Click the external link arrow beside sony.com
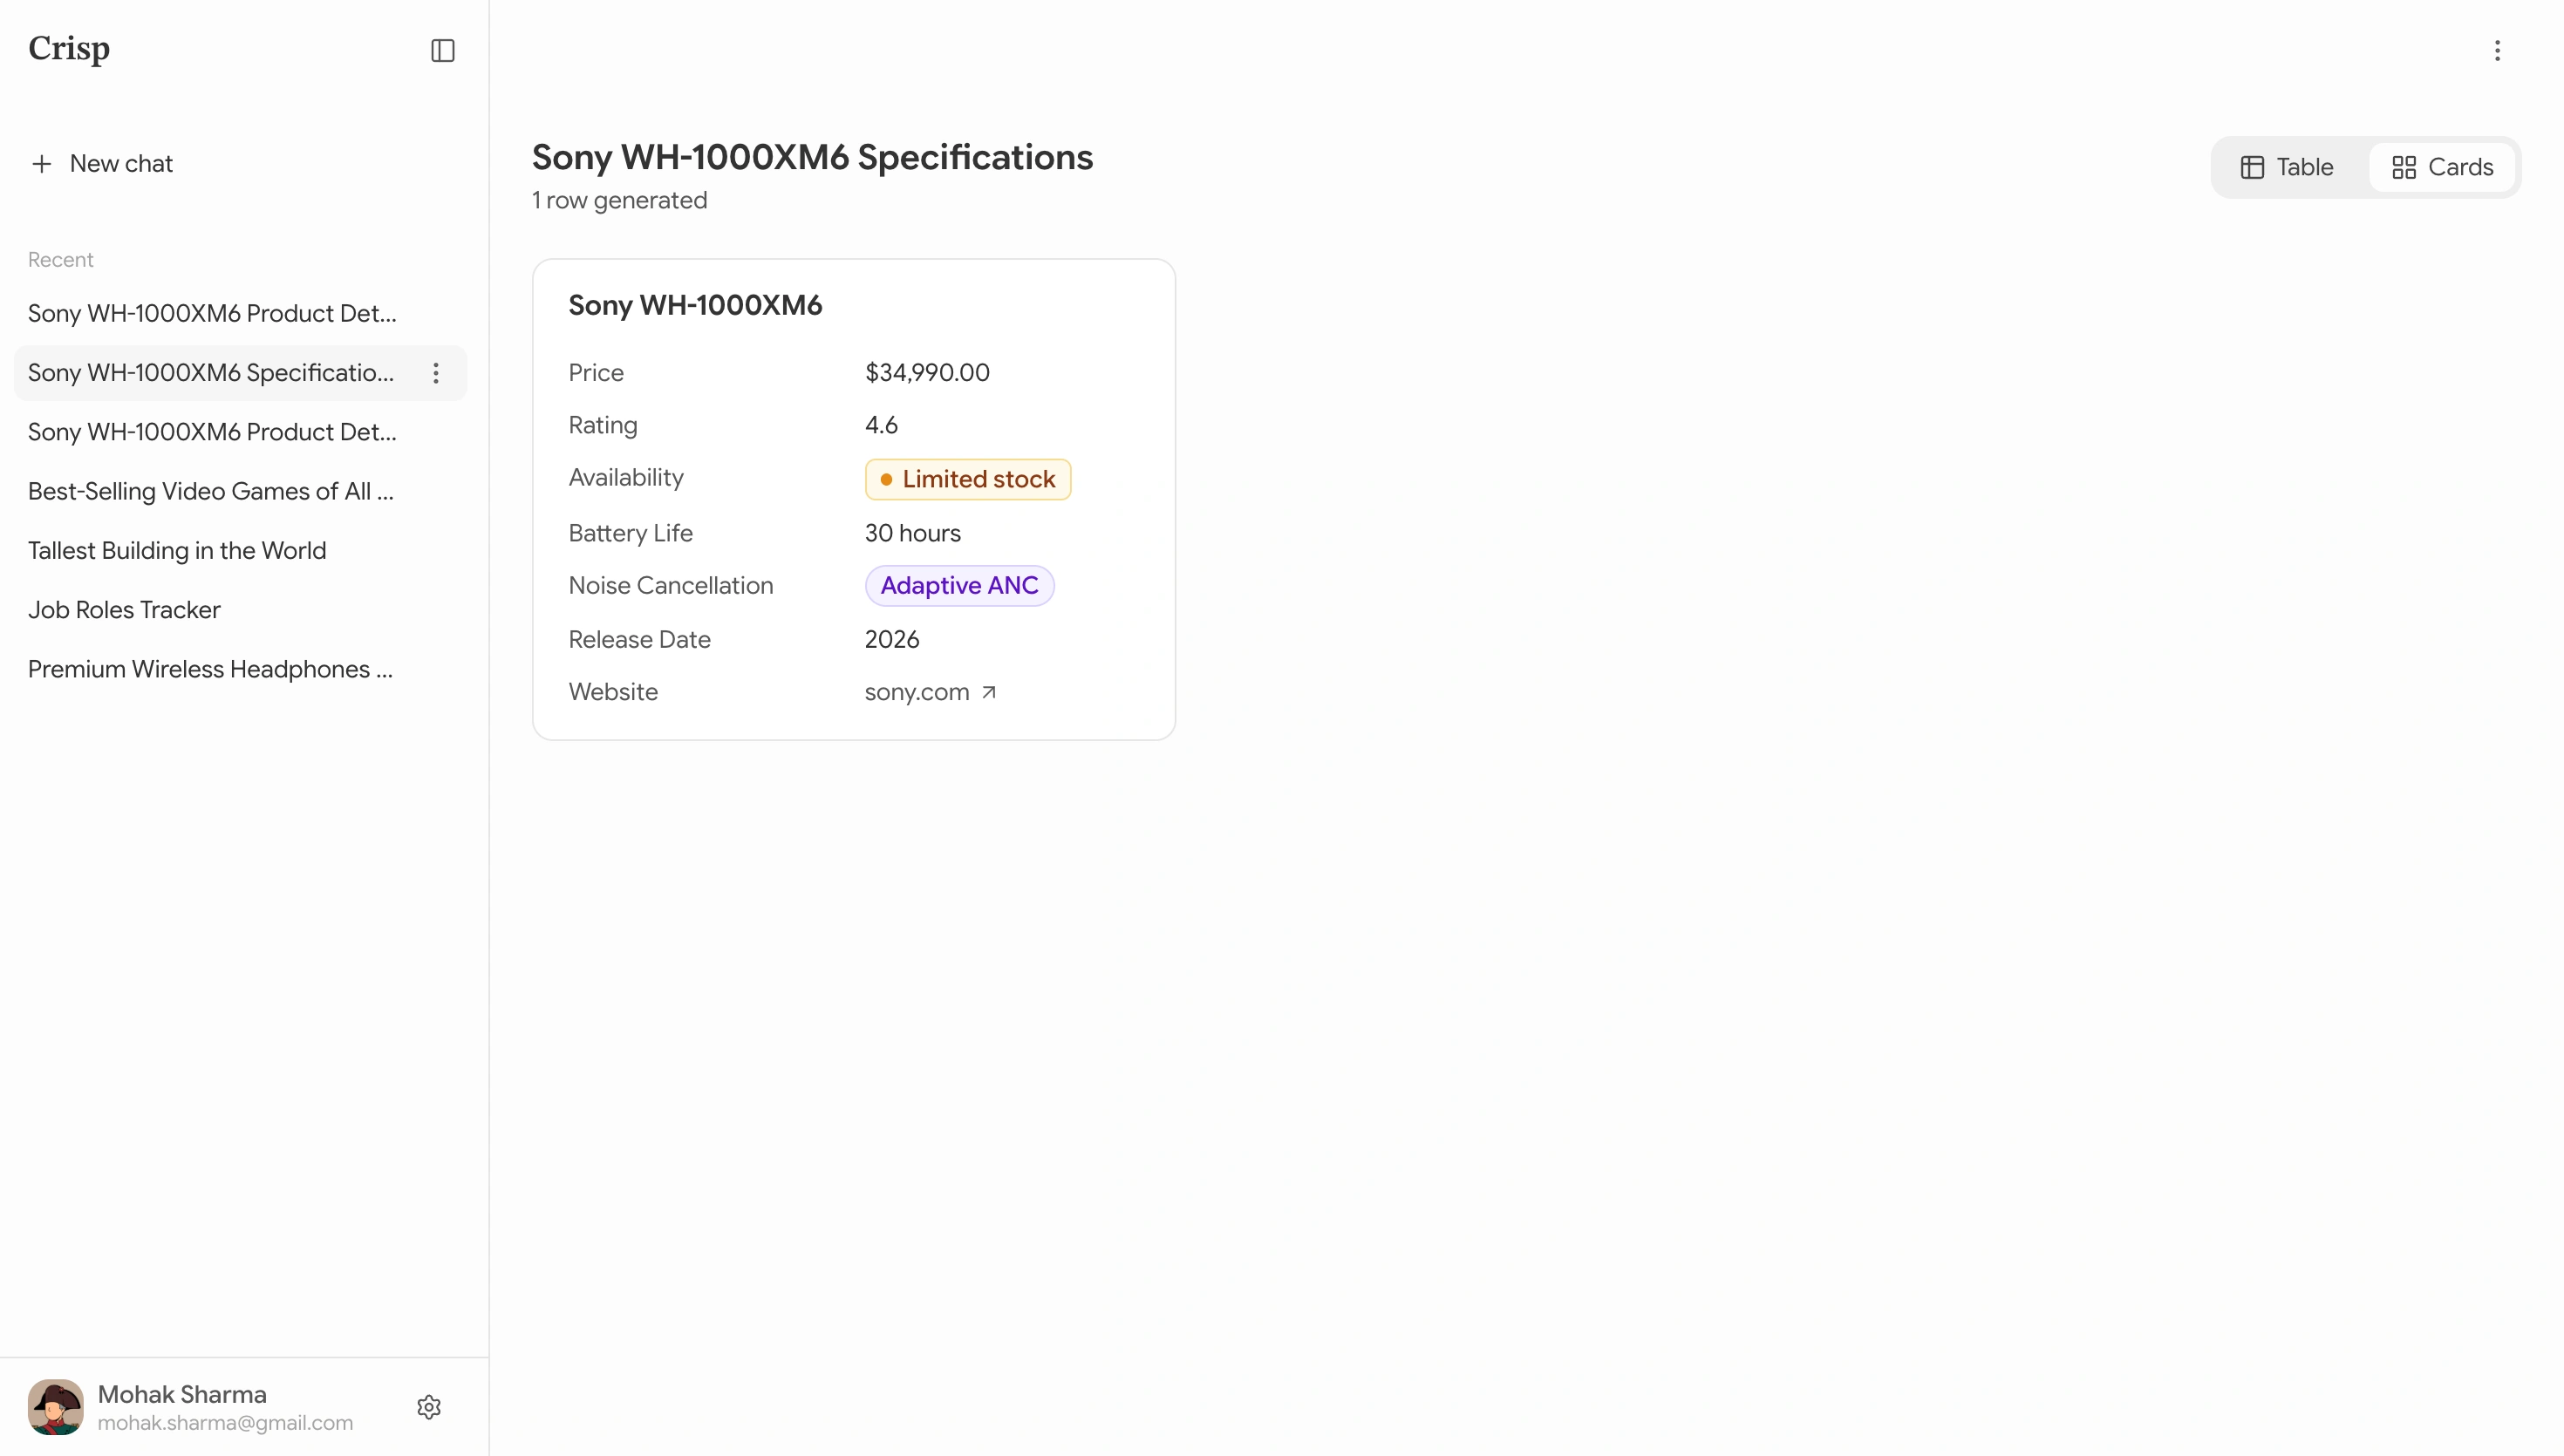The width and height of the screenshot is (2564, 1456). click(x=988, y=692)
